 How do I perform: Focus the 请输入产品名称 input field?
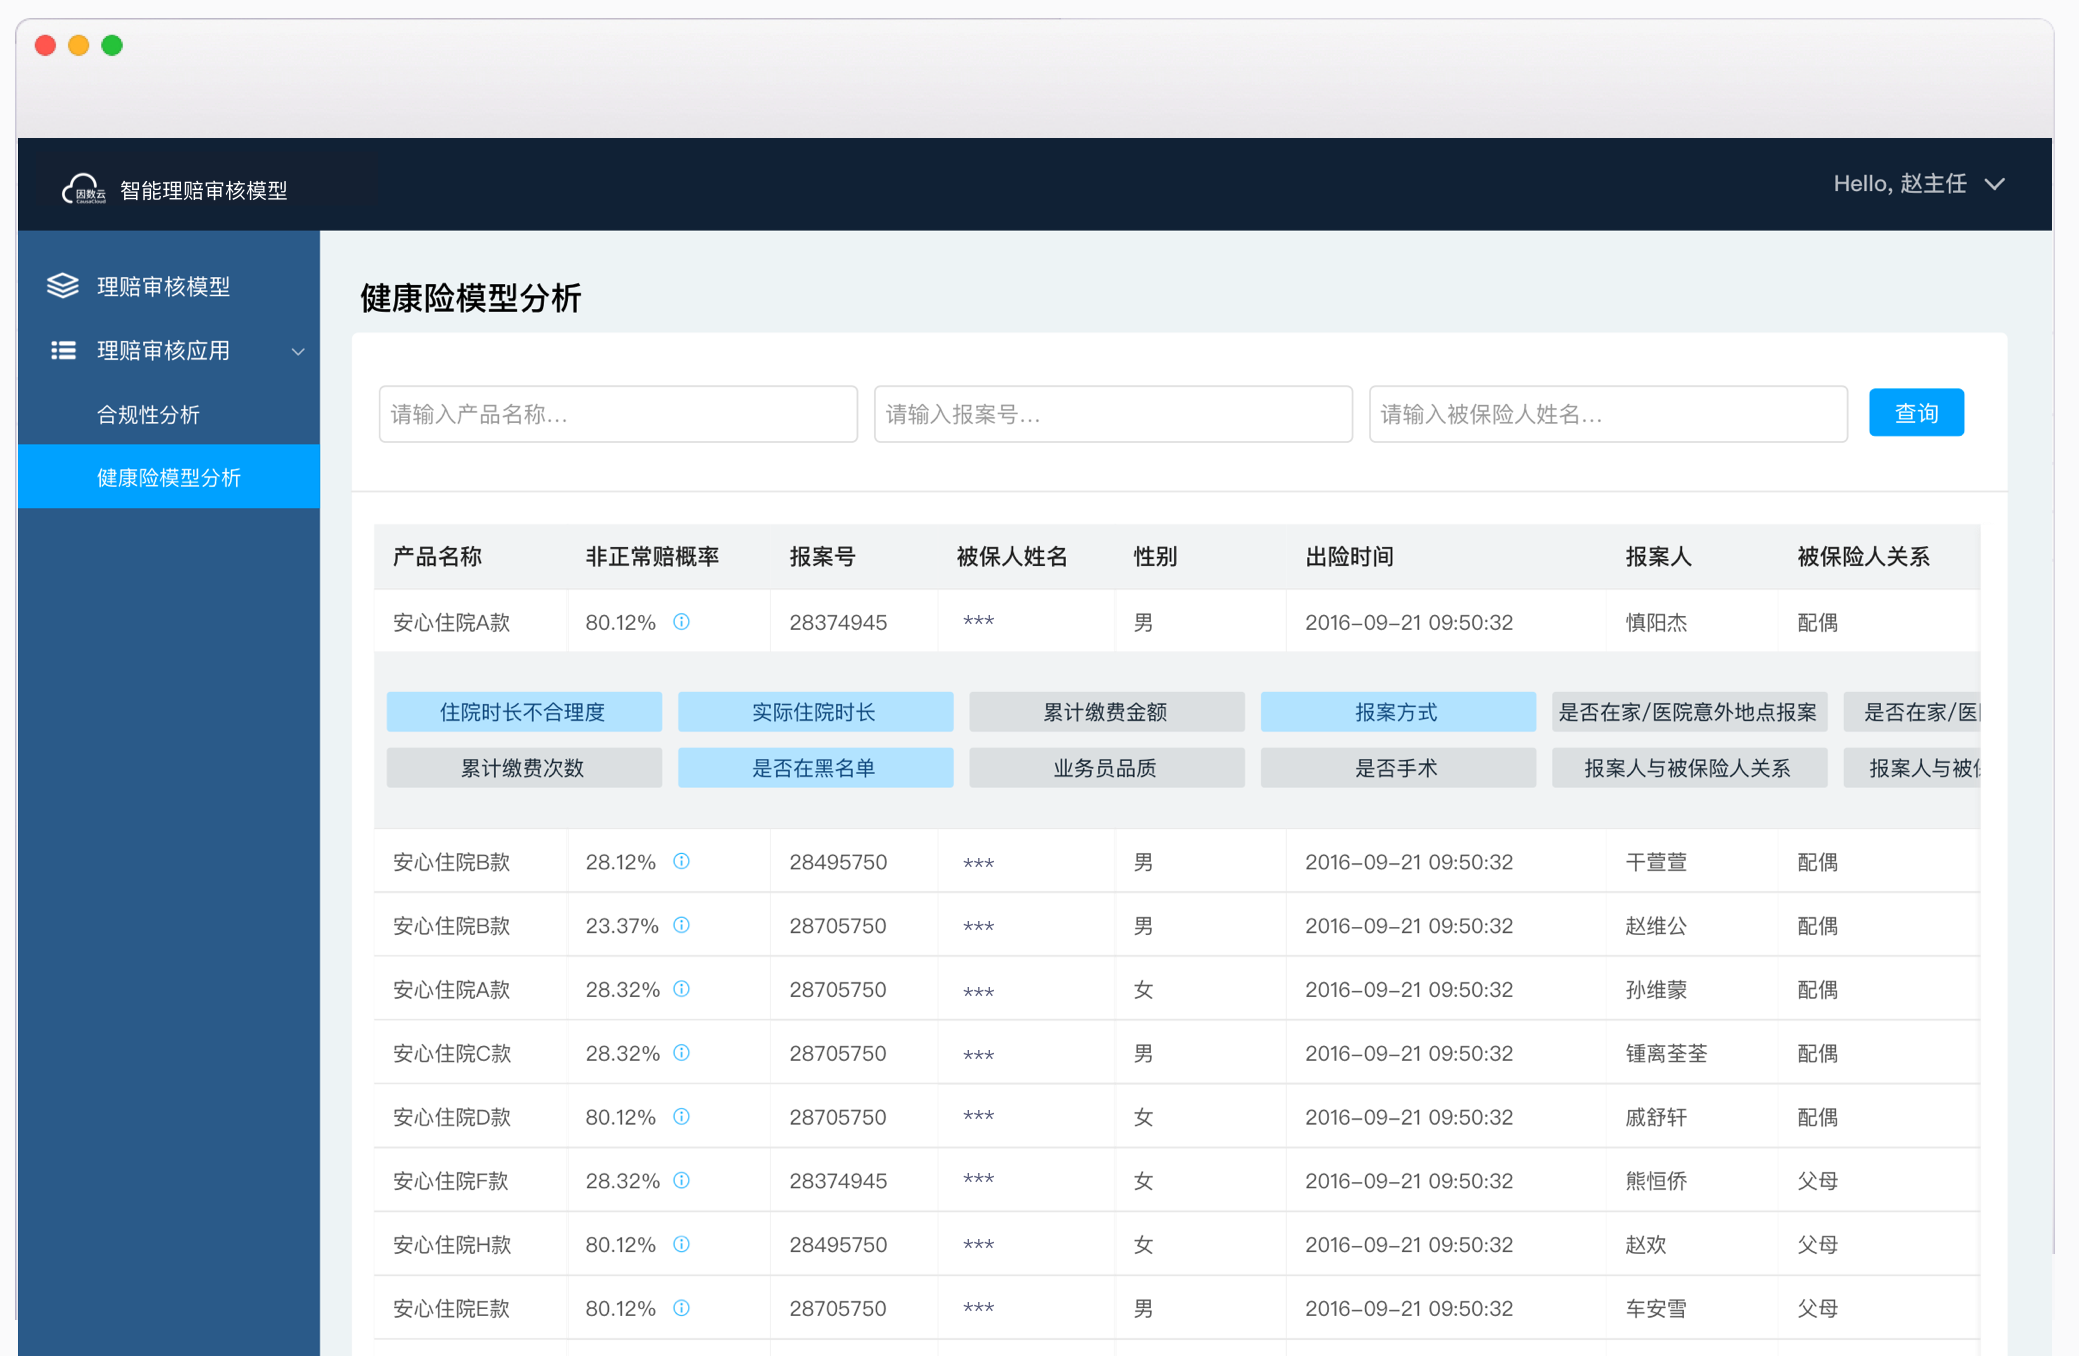tap(617, 414)
